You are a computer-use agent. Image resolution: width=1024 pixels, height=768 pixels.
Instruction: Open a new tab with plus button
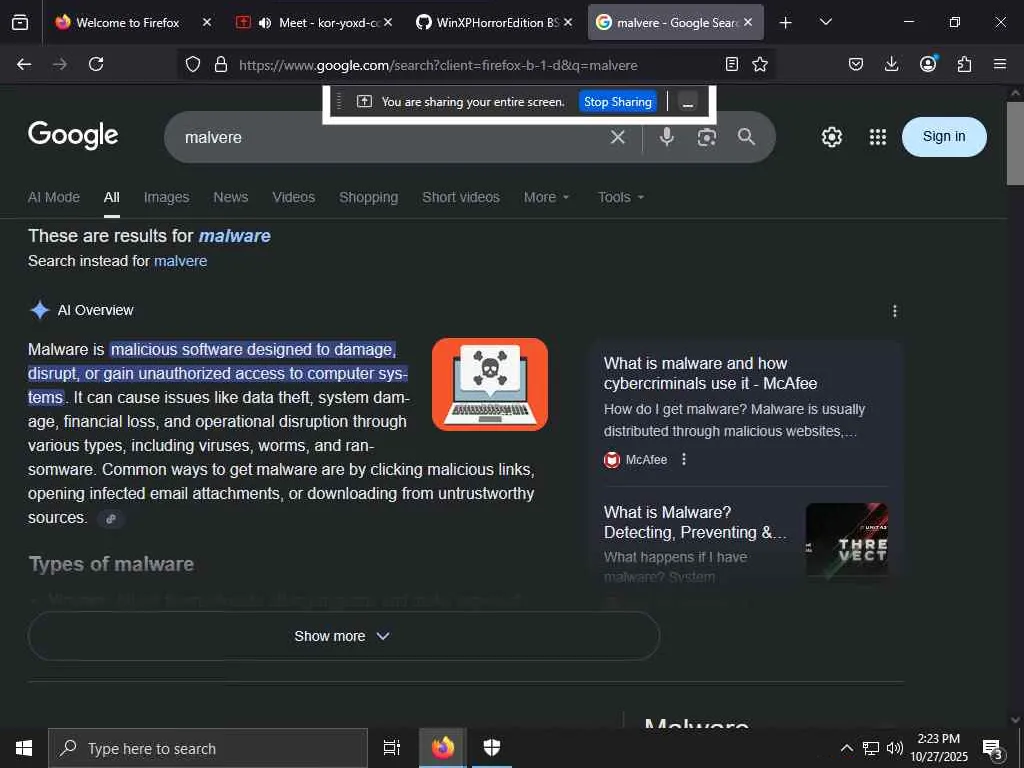[786, 23]
